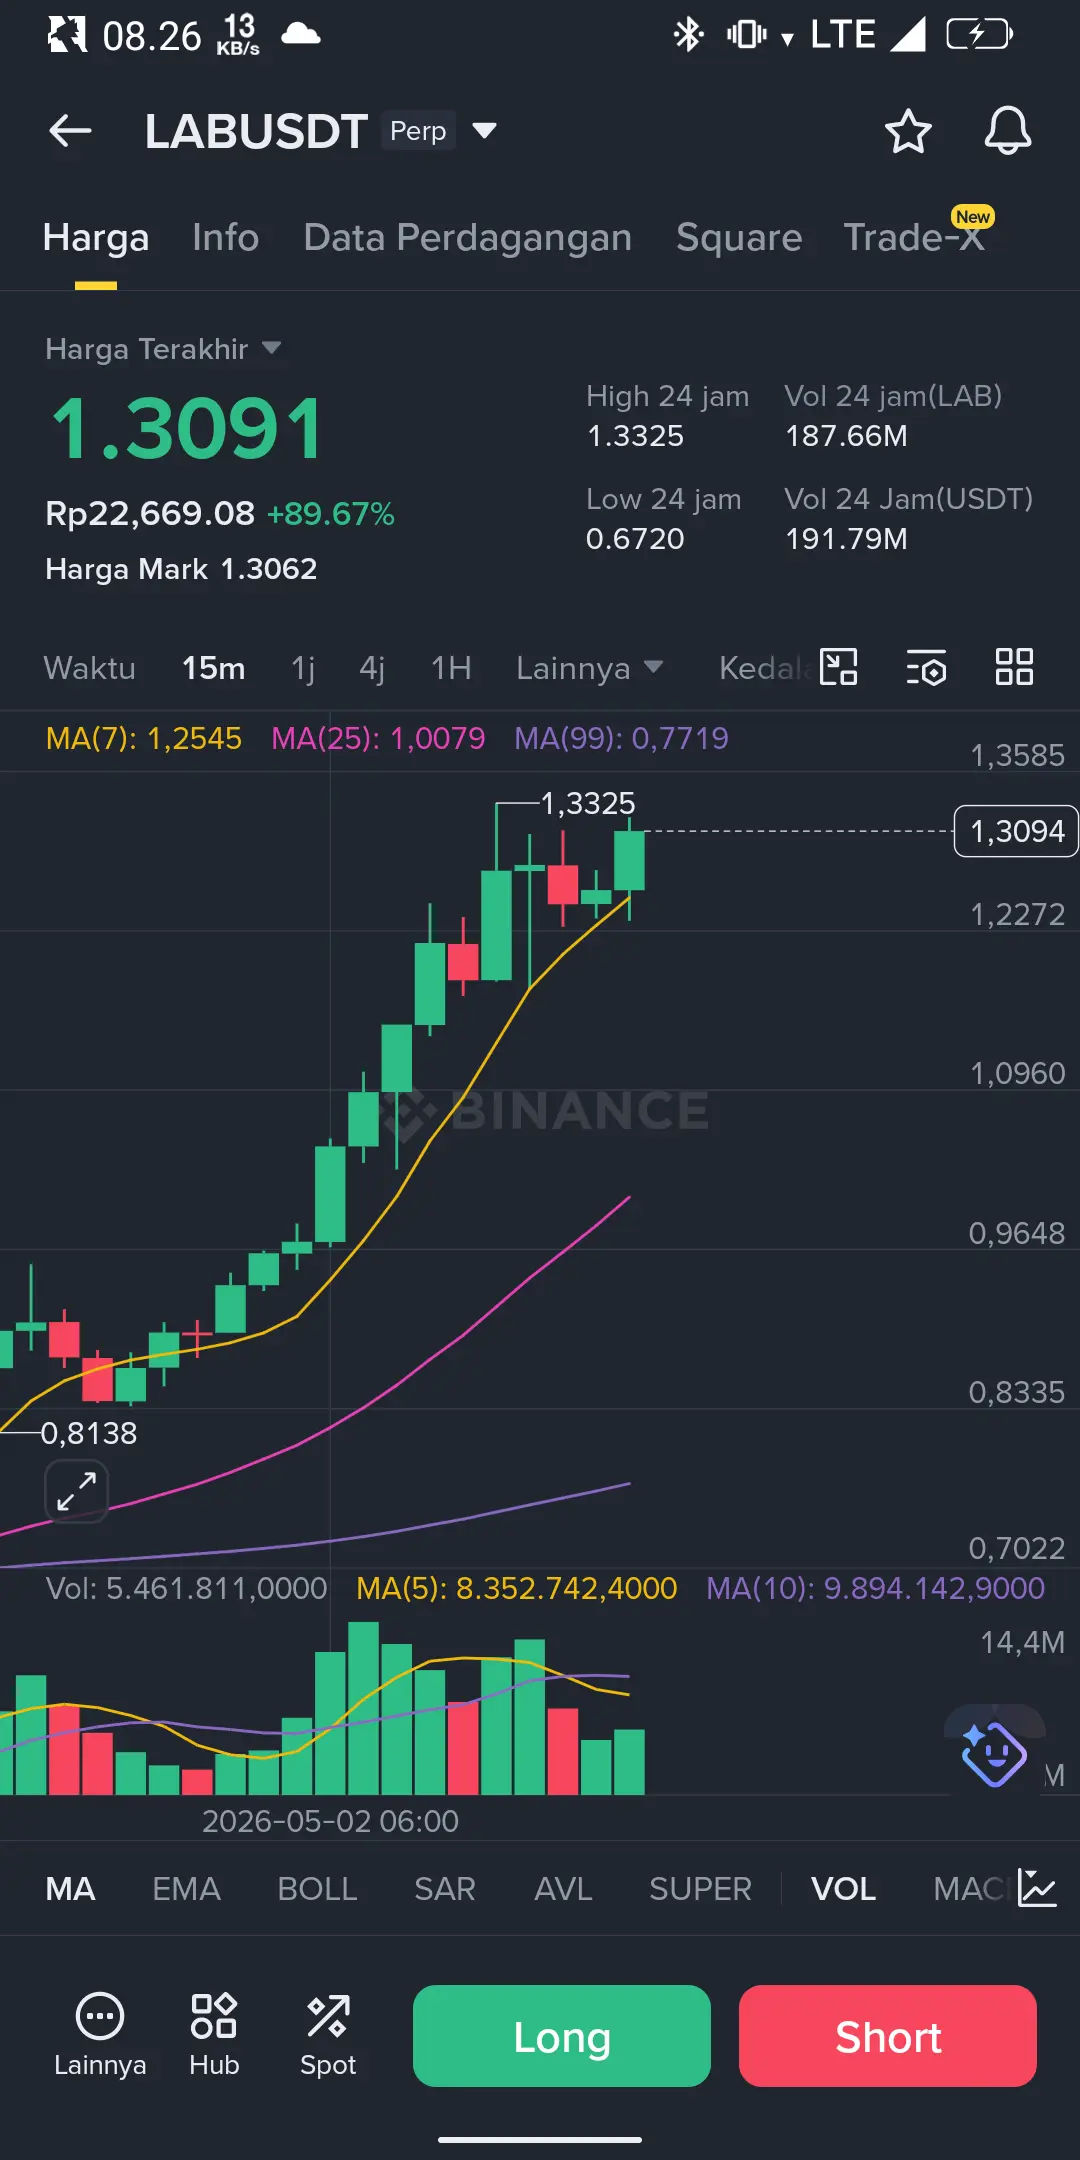Image resolution: width=1080 pixels, height=2160 pixels.
Task: Select the 4j timeframe
Action: (x=372, y=668)
